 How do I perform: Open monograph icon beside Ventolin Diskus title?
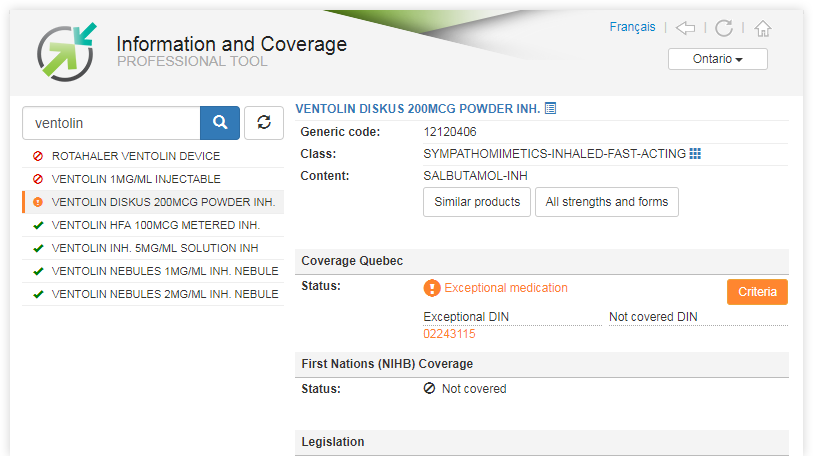[551, 108]
